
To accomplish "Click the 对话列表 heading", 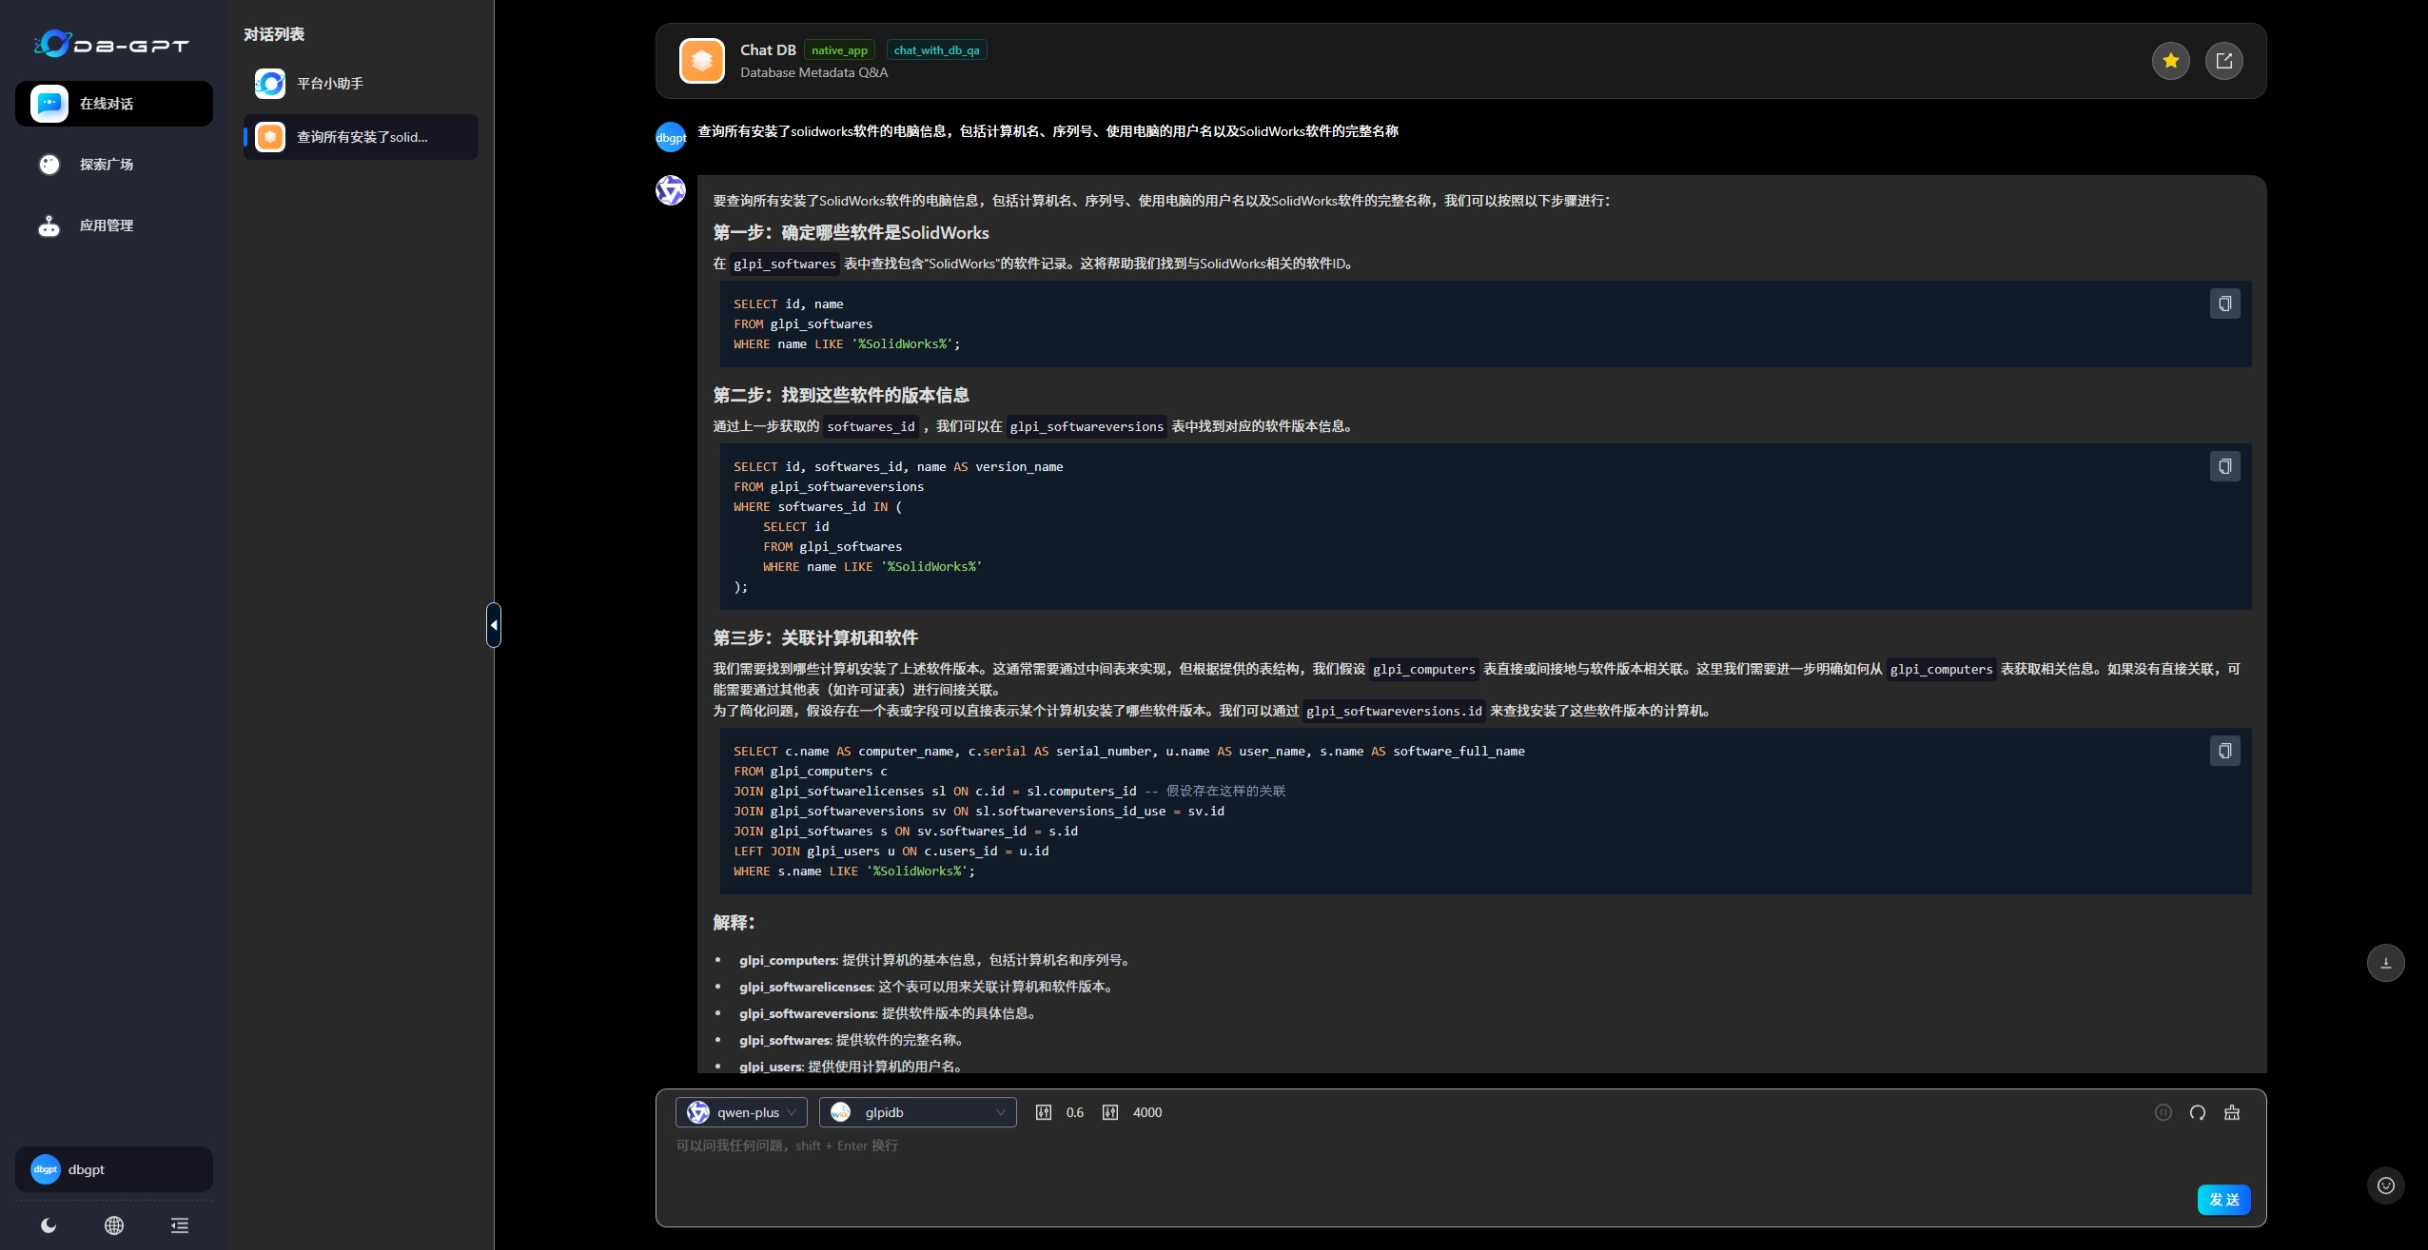I will coord(274,34).
